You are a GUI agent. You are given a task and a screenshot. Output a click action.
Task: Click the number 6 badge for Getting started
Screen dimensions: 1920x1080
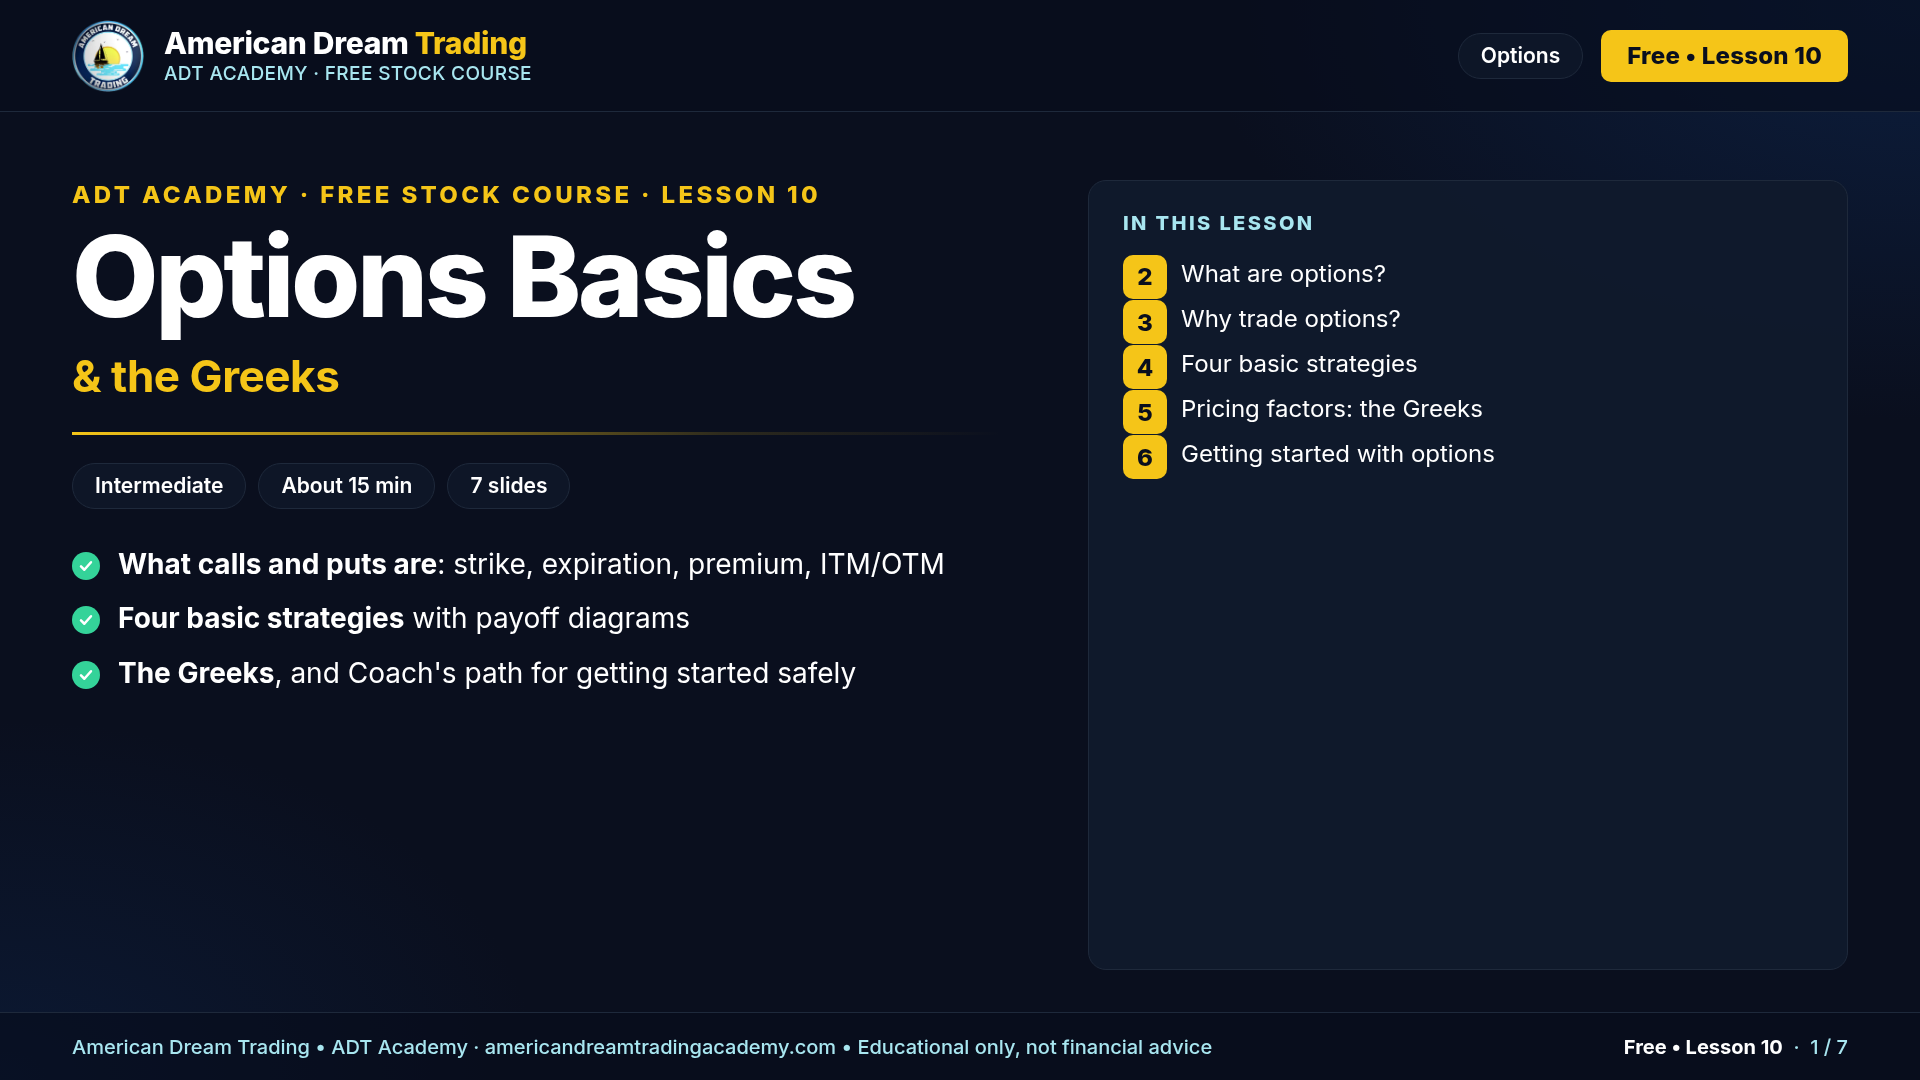(1145, 457)
